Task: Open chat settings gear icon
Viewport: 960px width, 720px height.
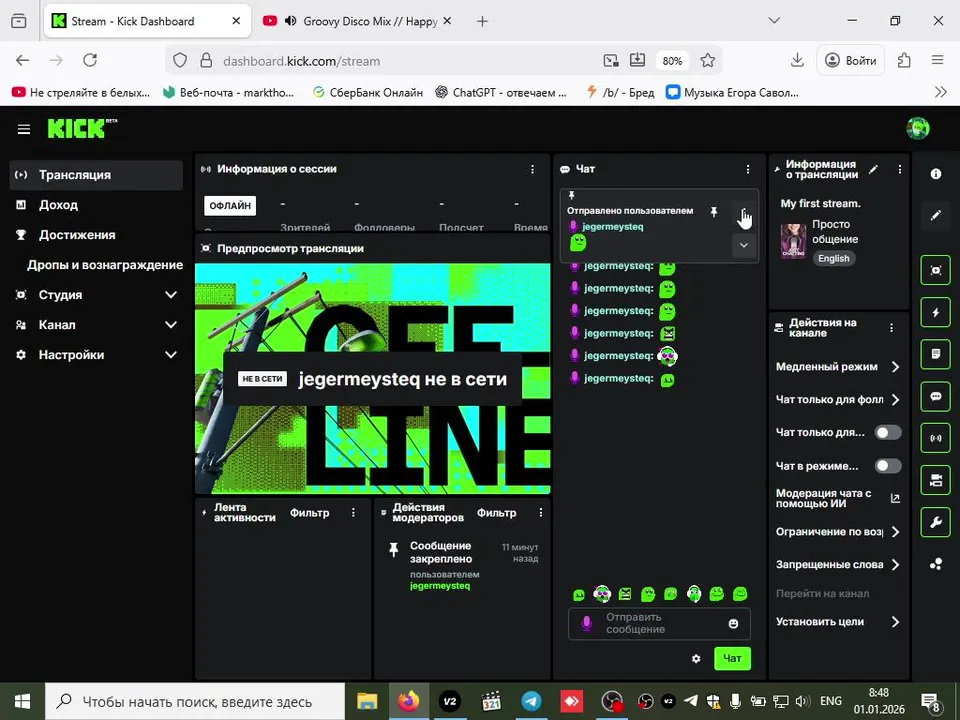Action: coord(696,659)
